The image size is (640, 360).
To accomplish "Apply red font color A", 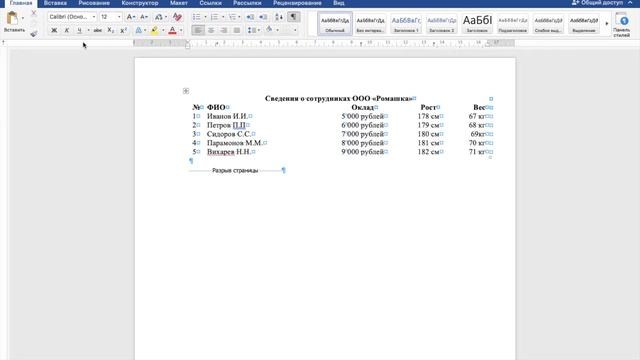I will pyautogui.click(x=172, y=30).
